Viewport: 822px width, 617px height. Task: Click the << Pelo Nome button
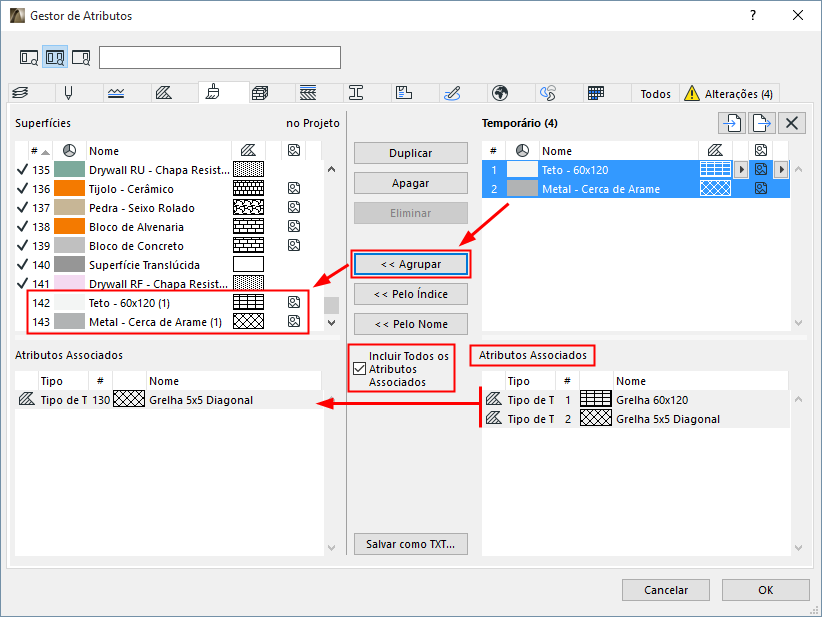(410, 324)
